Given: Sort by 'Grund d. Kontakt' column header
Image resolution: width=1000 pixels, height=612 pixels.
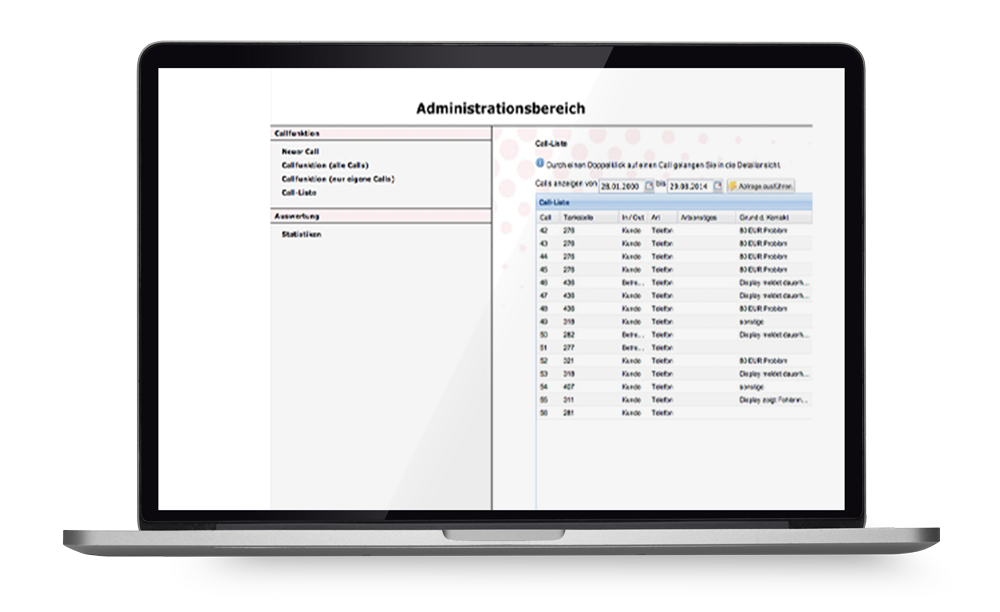Looking at the screenshot, I should 765,216.
